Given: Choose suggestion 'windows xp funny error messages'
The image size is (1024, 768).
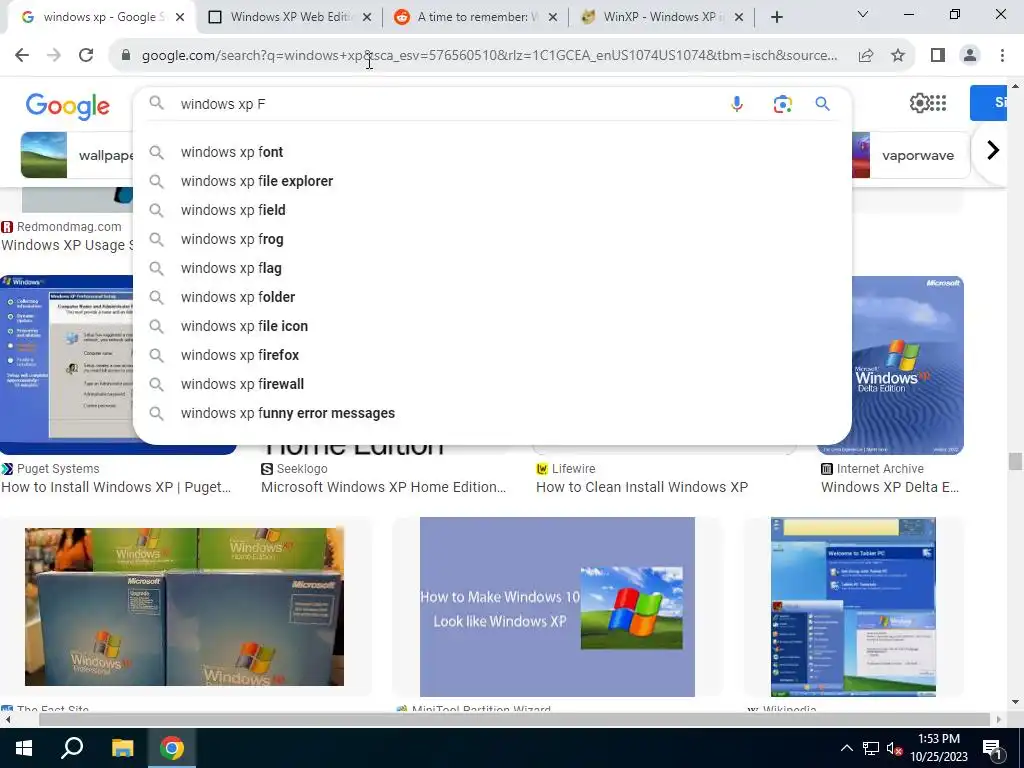Looking at the screenshot, I should pyautogui.click(x=492, y=413).
